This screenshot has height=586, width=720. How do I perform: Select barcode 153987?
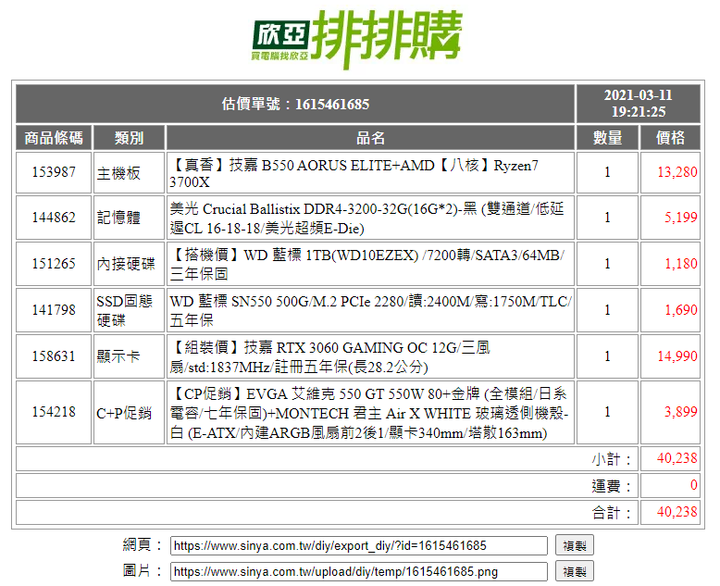point(54,172)
